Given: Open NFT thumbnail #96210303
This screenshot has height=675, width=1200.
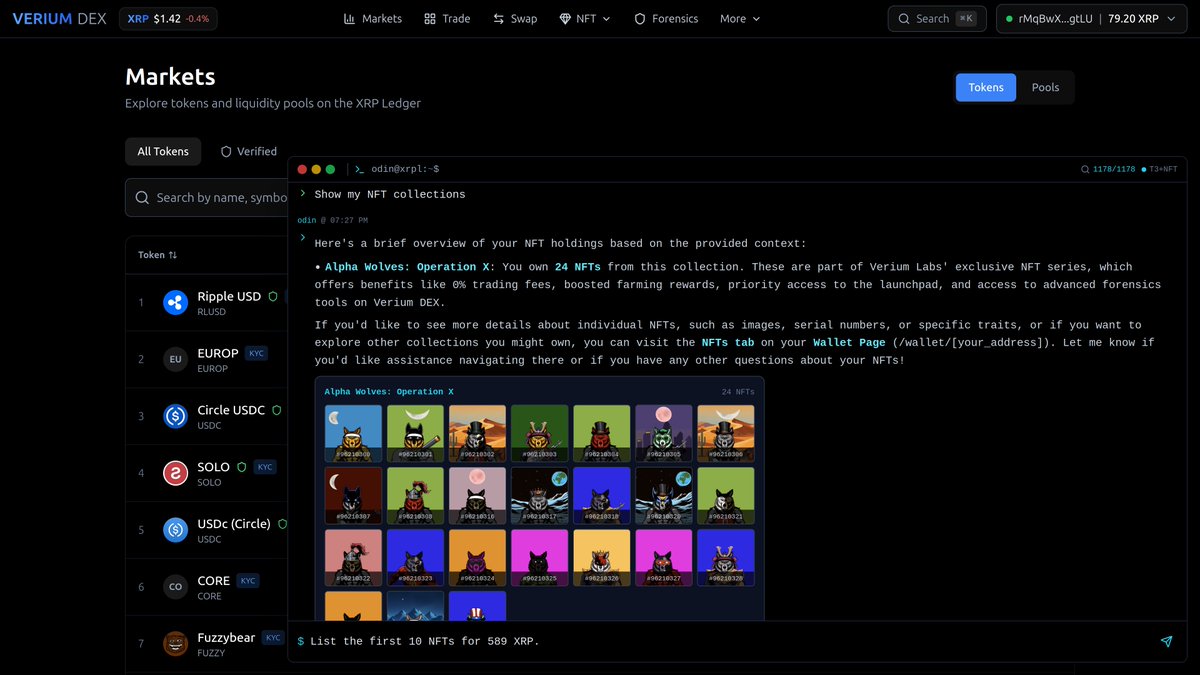Looking at the screenshot, I should coord(539,433).
